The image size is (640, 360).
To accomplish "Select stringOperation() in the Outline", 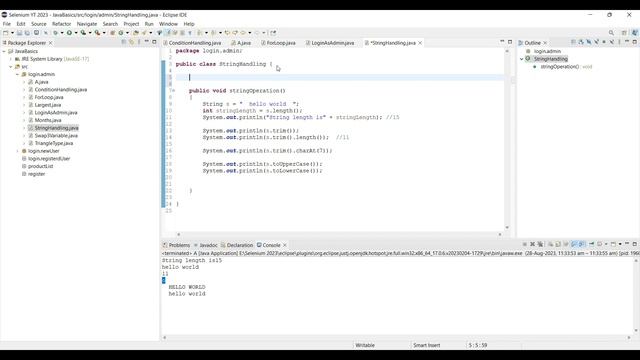I will [560, 67].
